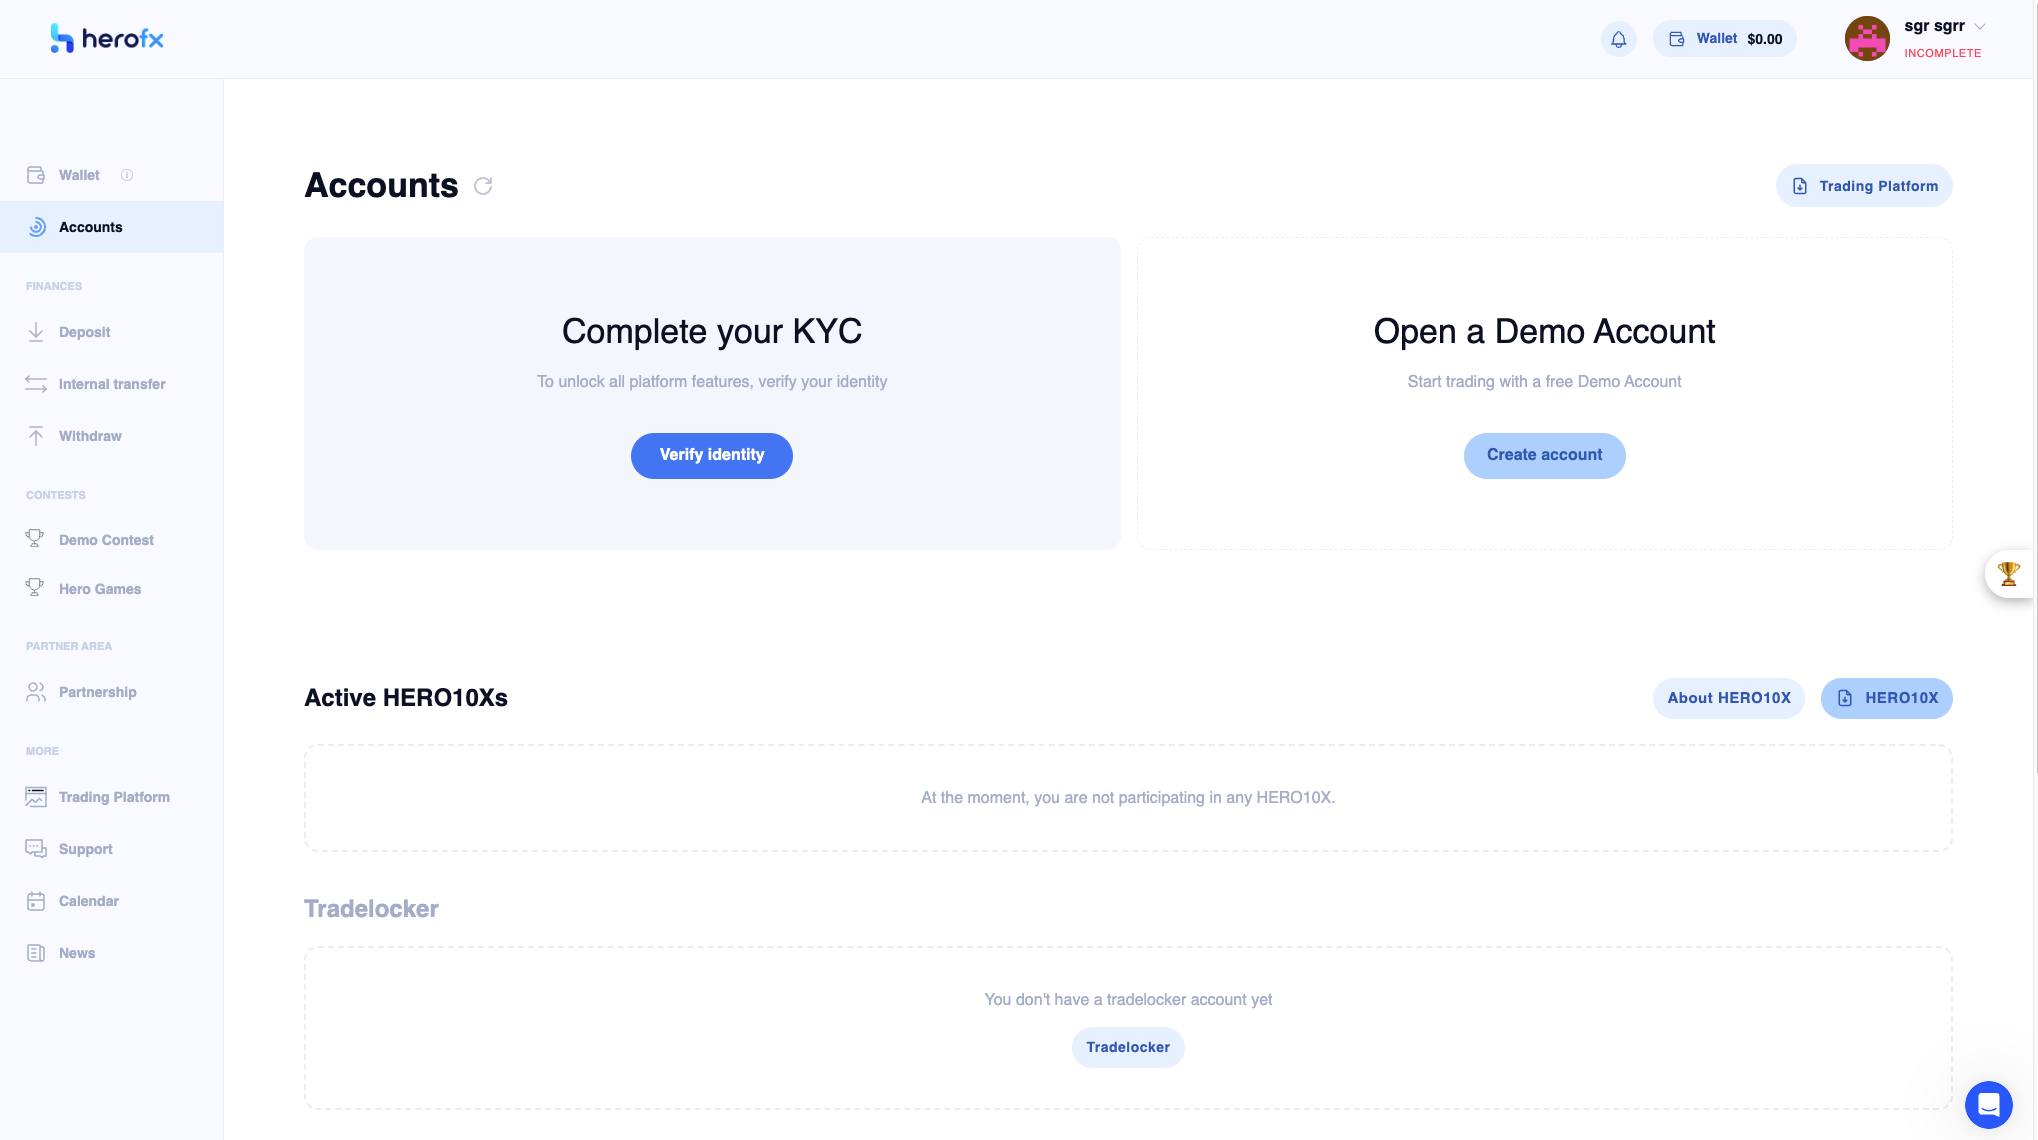Screen dimensions: 2038x1140
Task: Click the Wallet info icon in sidebar
Action: pyautogui.click(x=127, y=175)
